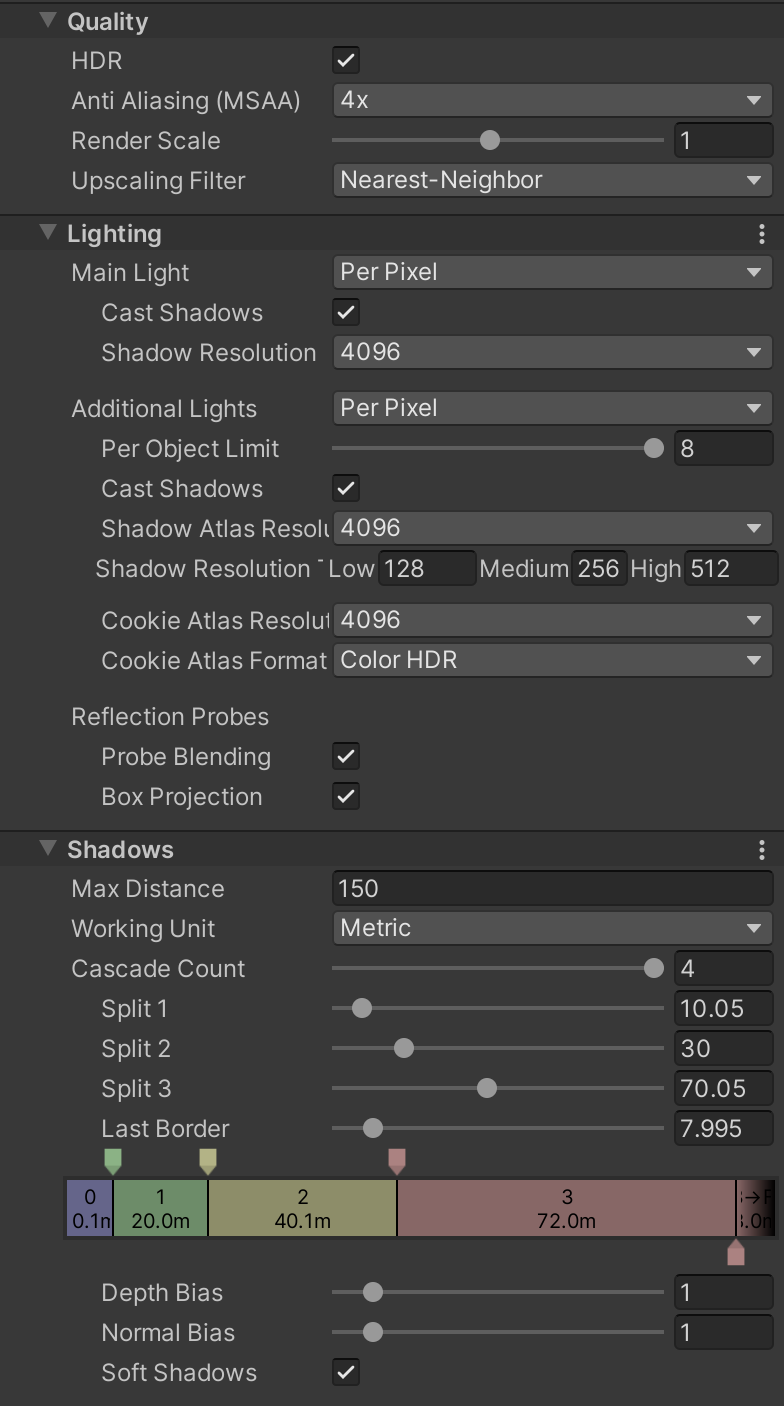Click the Render Scale slider handle
This screenshot has height=1406, width=784.
(x=490, y=141)
